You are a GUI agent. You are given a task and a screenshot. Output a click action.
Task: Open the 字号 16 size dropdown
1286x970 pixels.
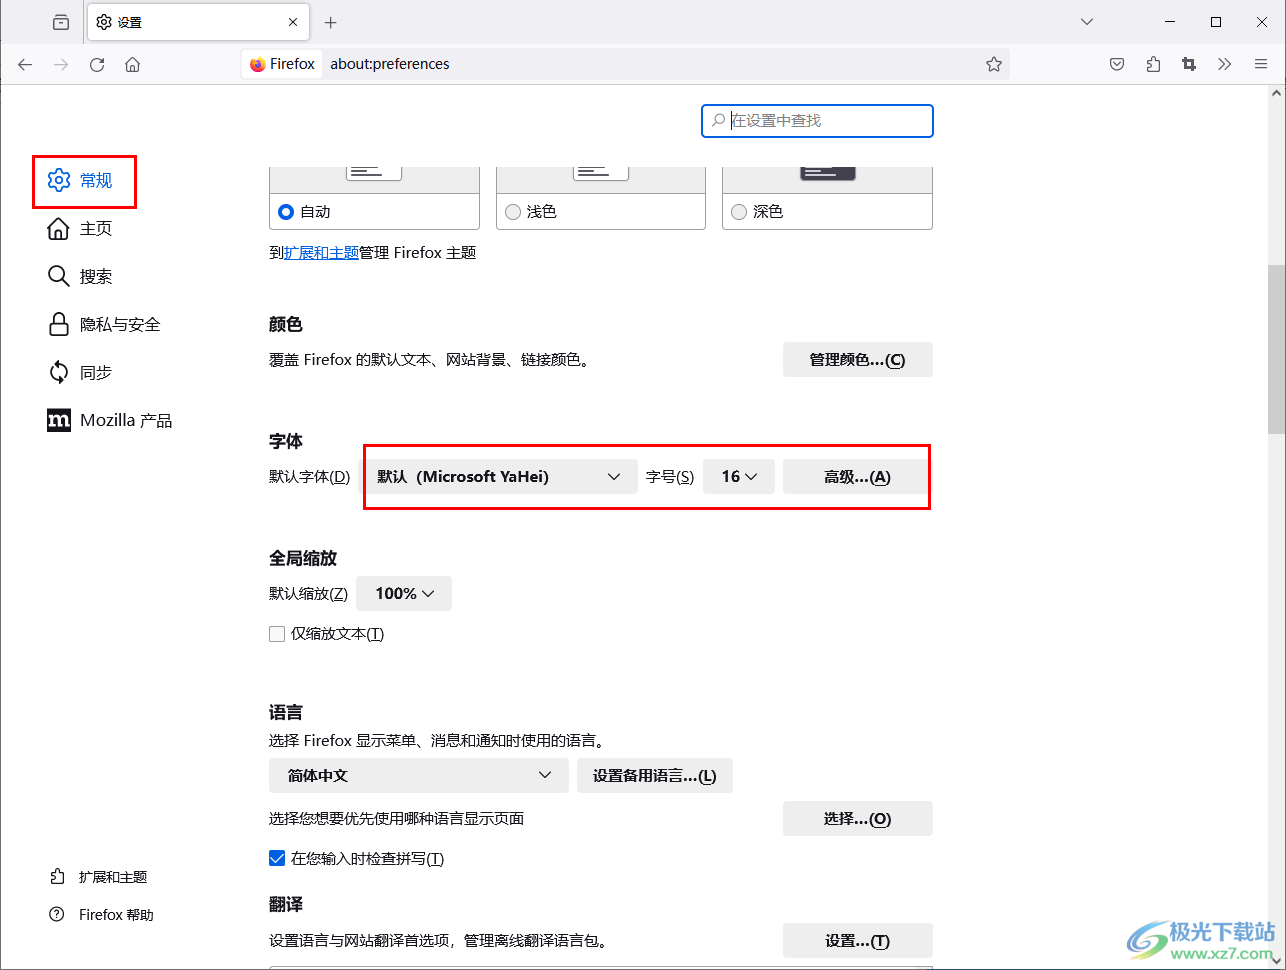click(739, 477)
